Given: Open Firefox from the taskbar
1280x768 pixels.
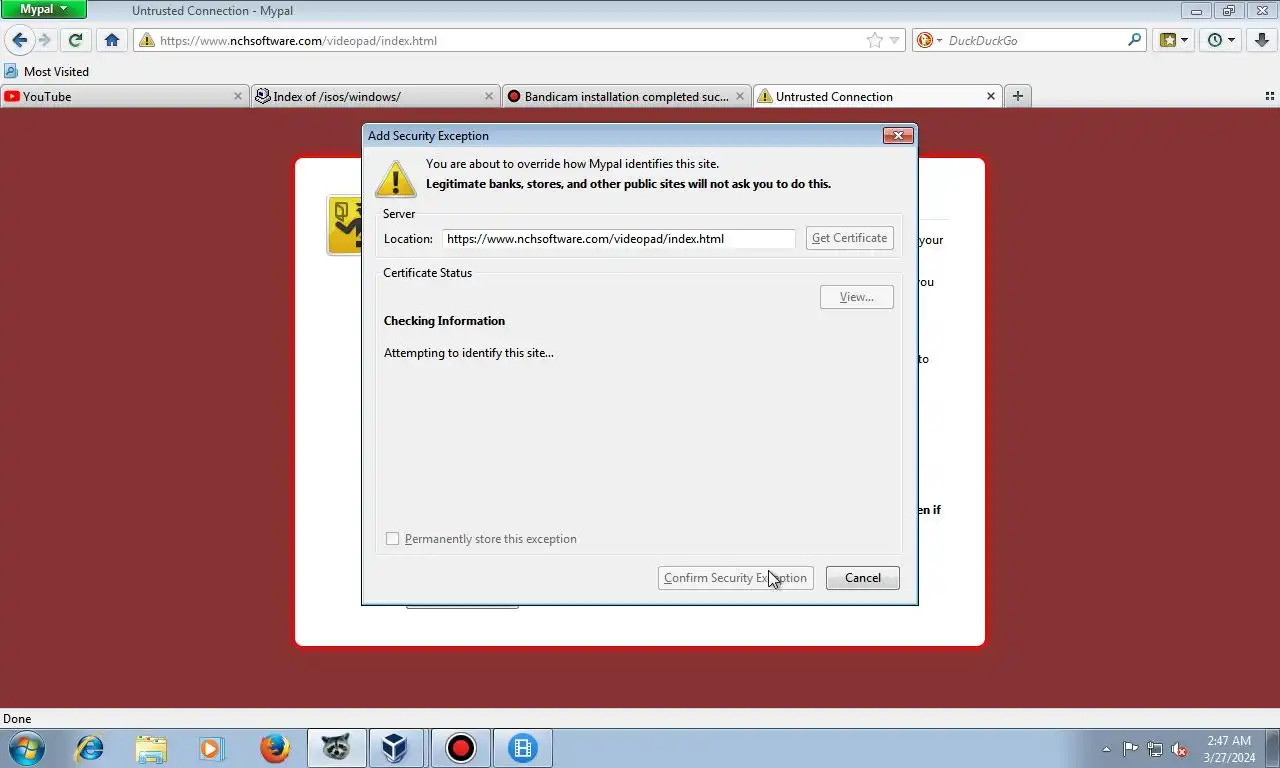Looking at the screenshot, I should pos(273,748).
